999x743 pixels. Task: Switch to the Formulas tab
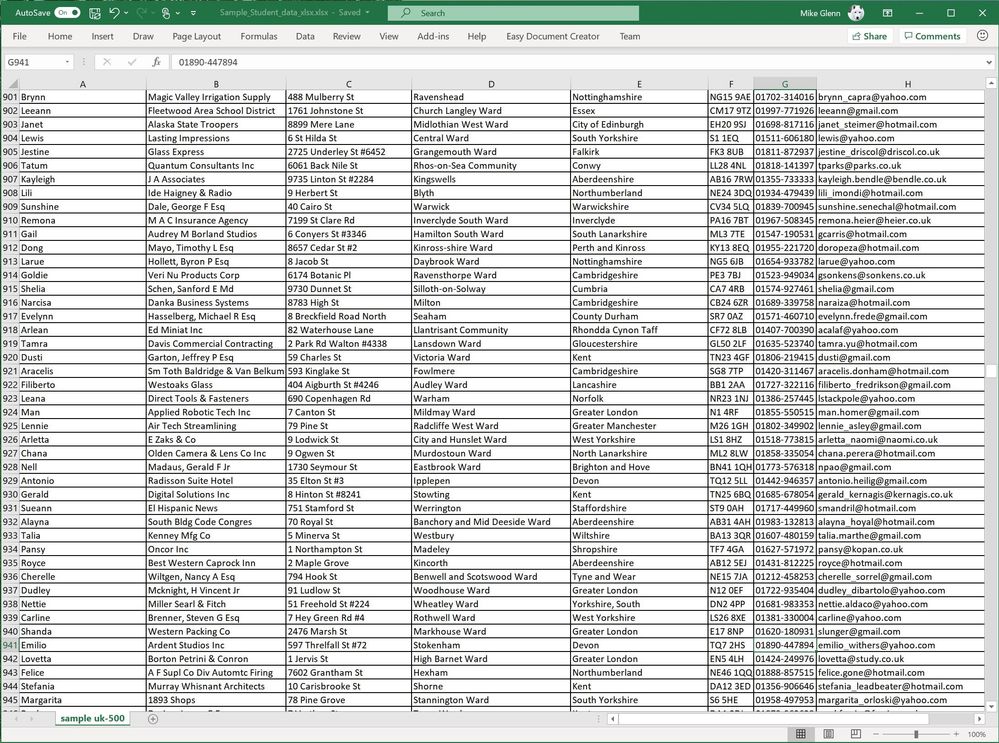(x=259, y=36)
